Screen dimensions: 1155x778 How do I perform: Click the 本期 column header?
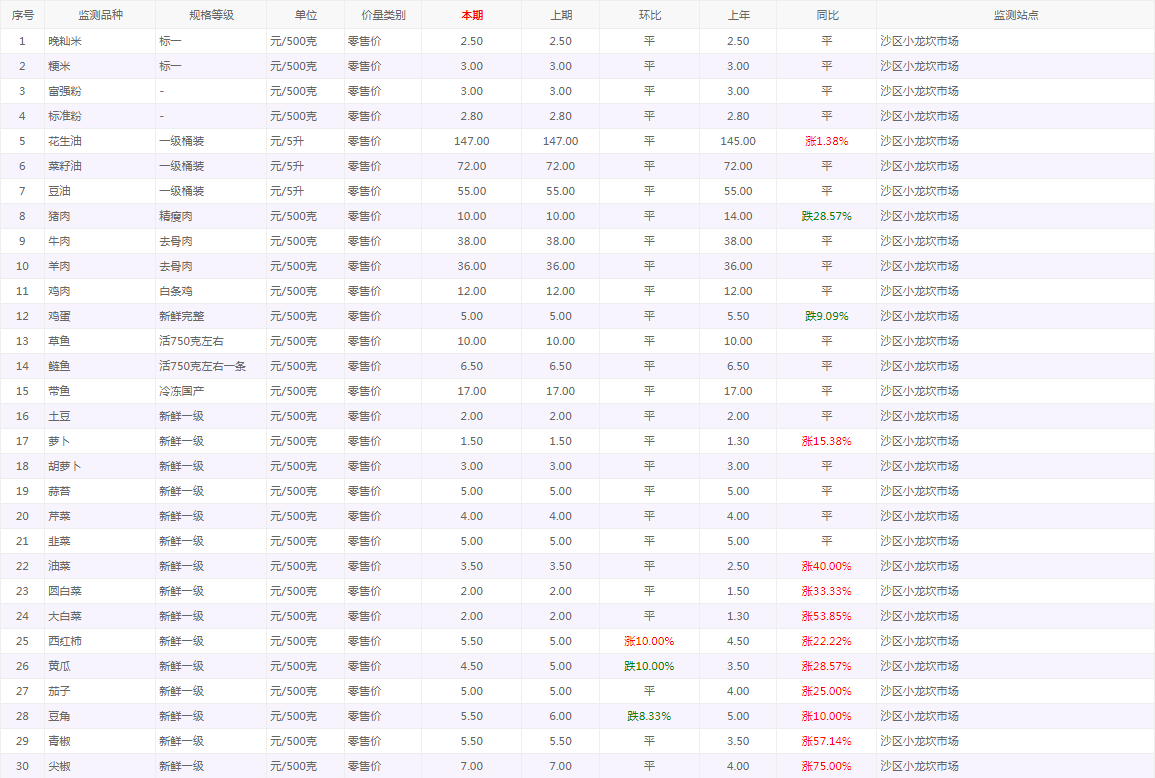click(x=472, y=15)
